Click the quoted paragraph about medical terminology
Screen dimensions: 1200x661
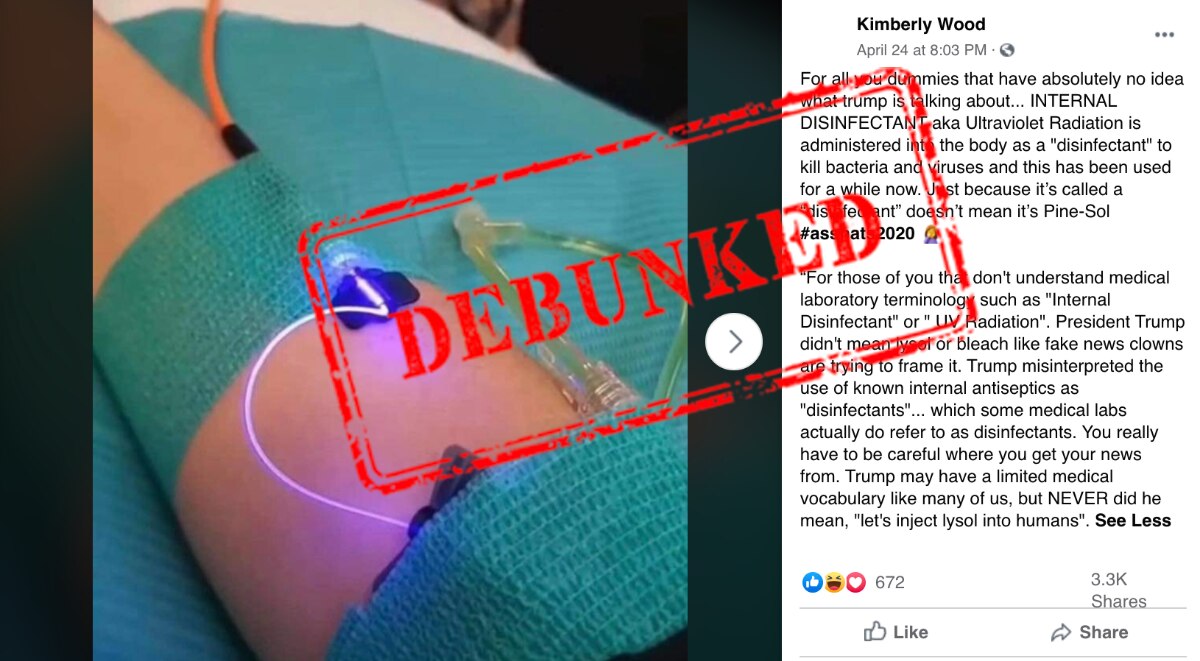pos(992,399)
